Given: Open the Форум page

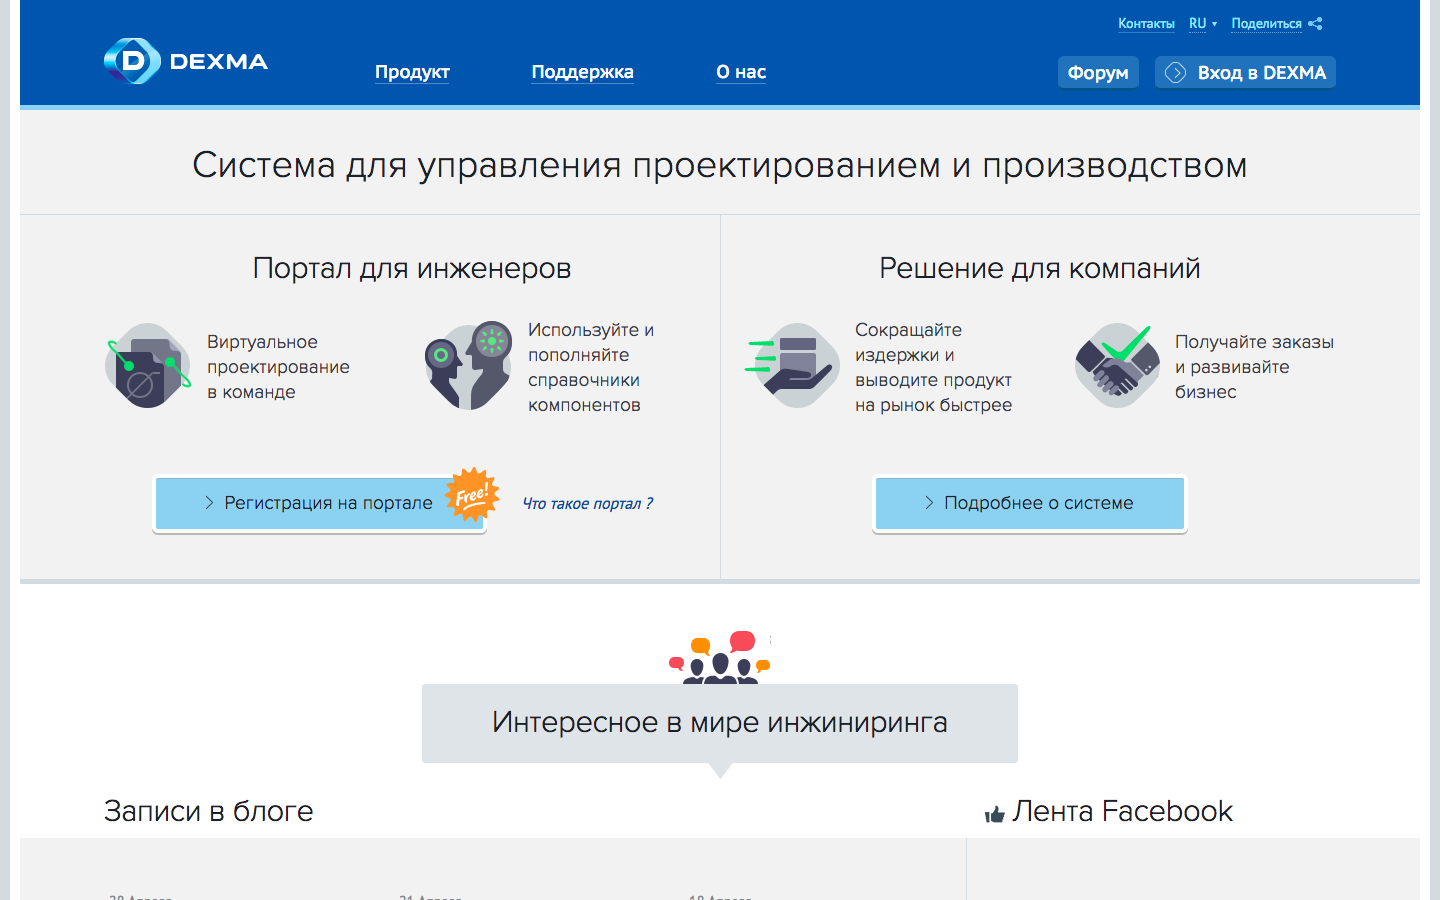Looking at the screenshot, I should pos(1098,72).
